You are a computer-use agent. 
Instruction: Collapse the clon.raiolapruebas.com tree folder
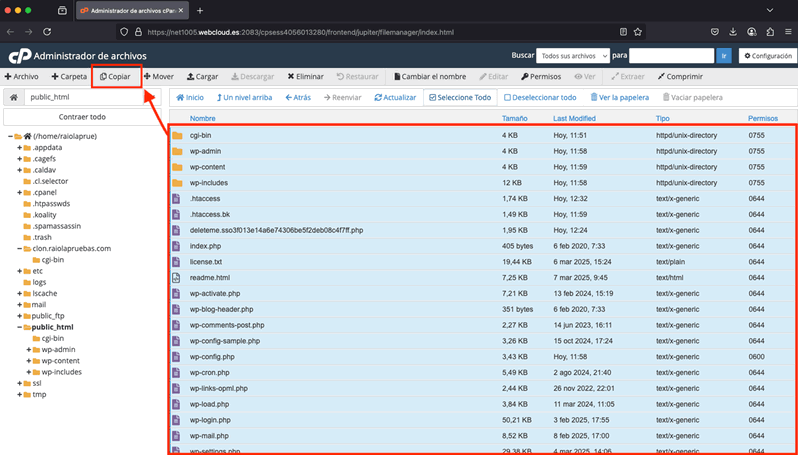point(20,248)
